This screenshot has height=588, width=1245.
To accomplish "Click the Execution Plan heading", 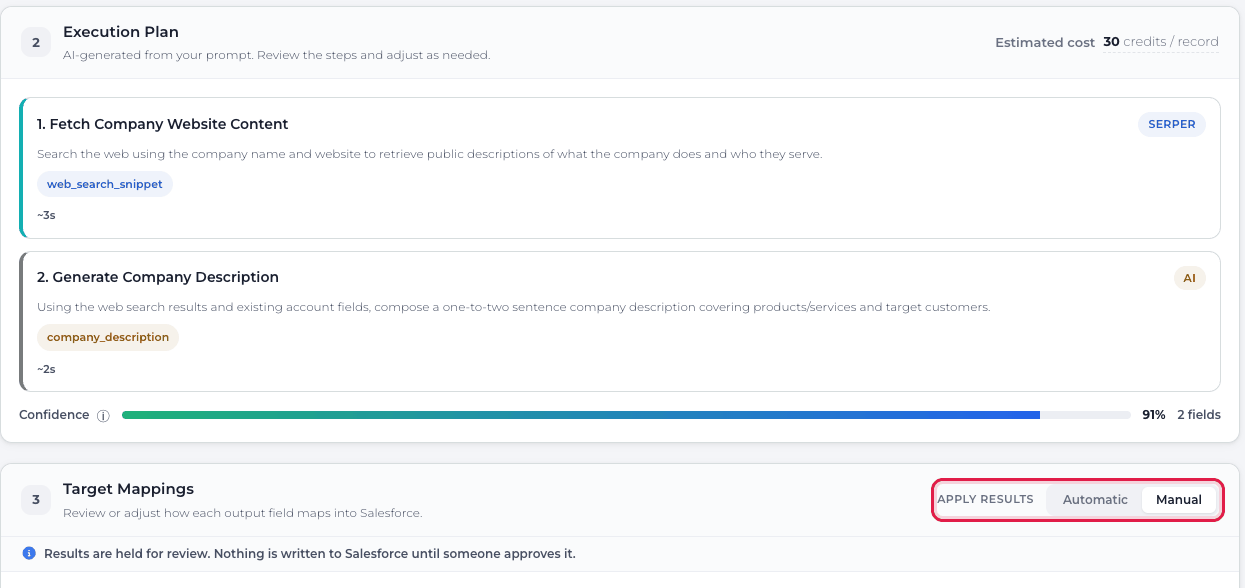I will tap(121, 33).
